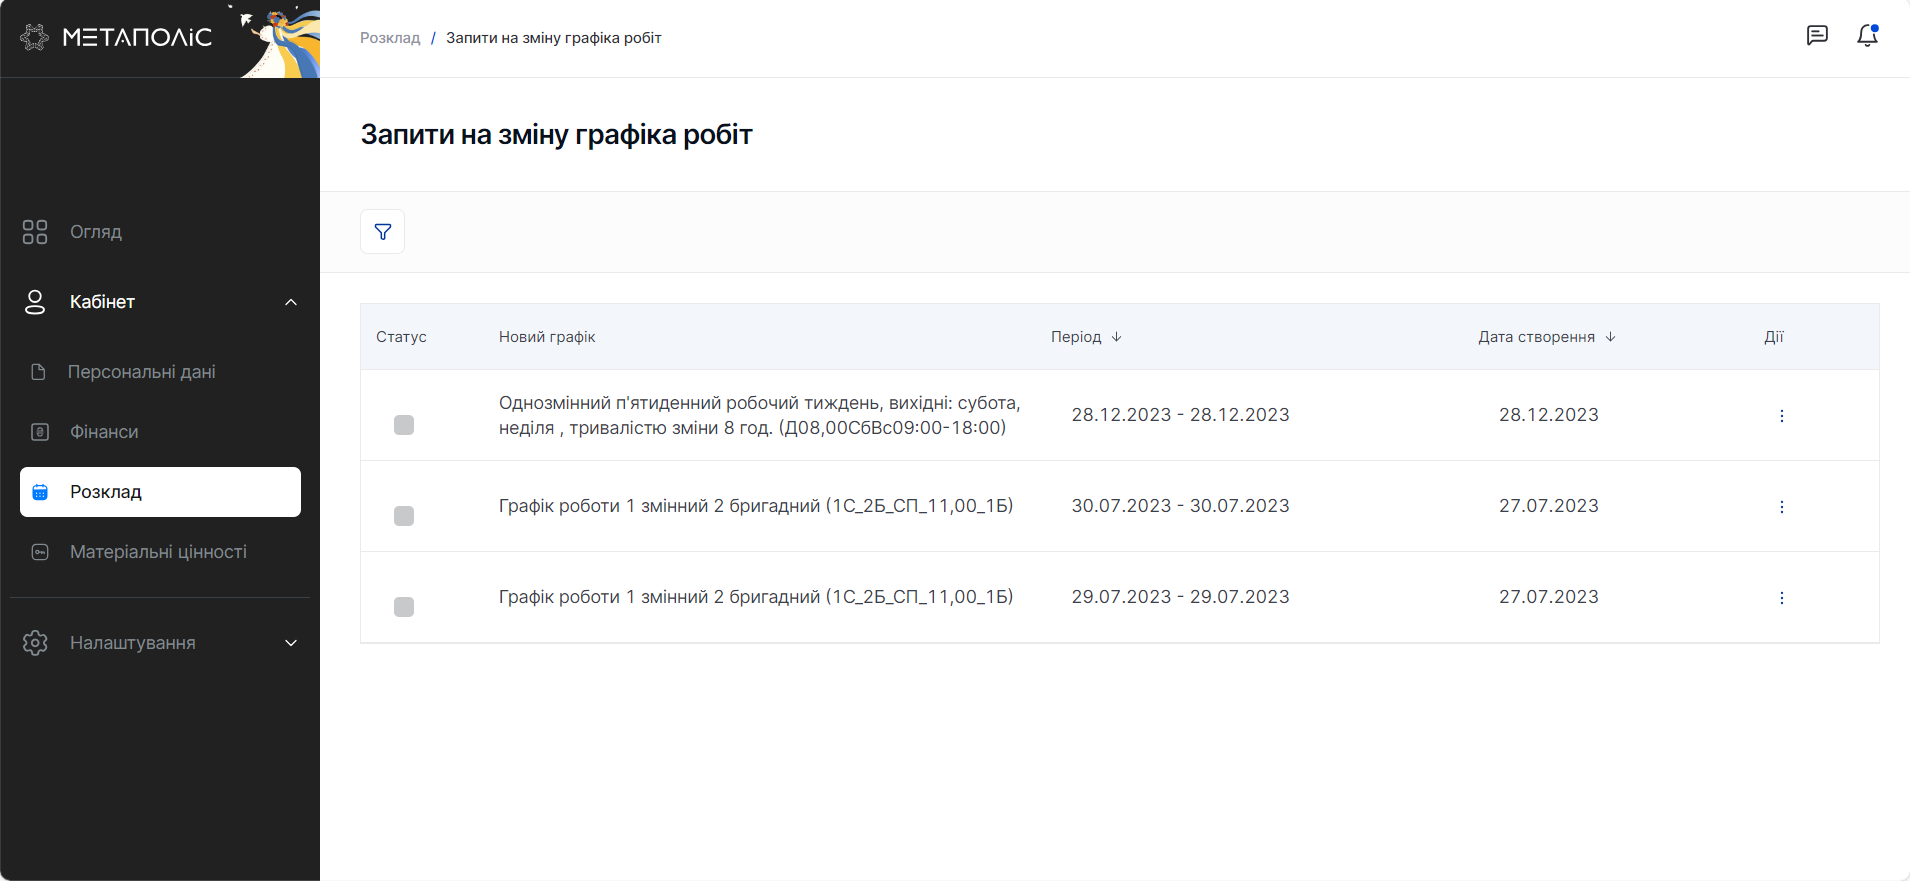The image size is (1910, 881).
Task: Collapse the Кабінет section chevron
Action: [x=291, y=302]
